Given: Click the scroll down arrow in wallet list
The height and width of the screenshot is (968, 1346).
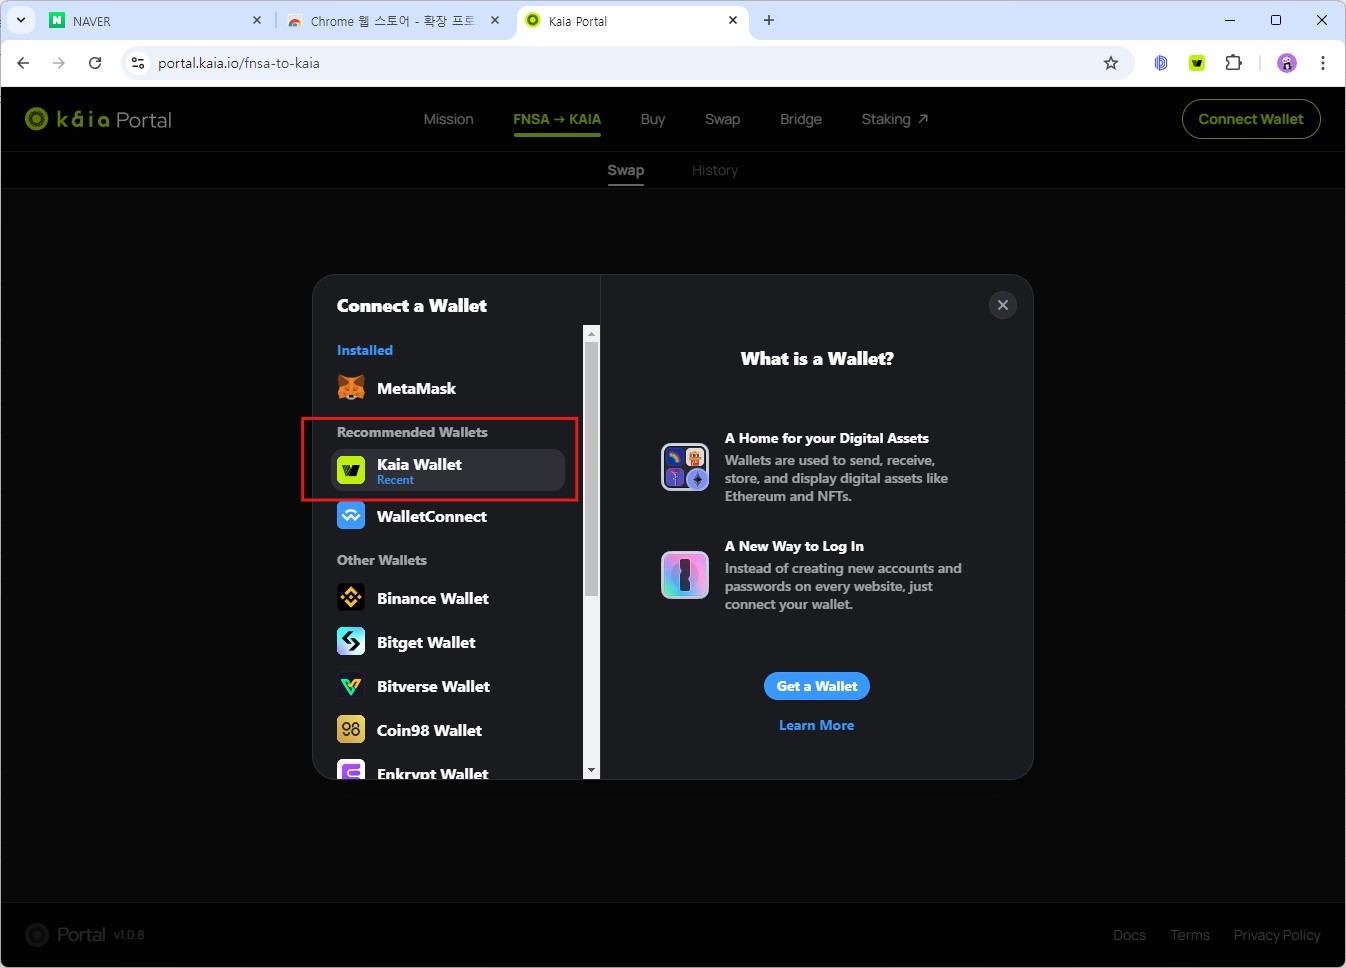Looking at the screenshot, I should [592, 770].
